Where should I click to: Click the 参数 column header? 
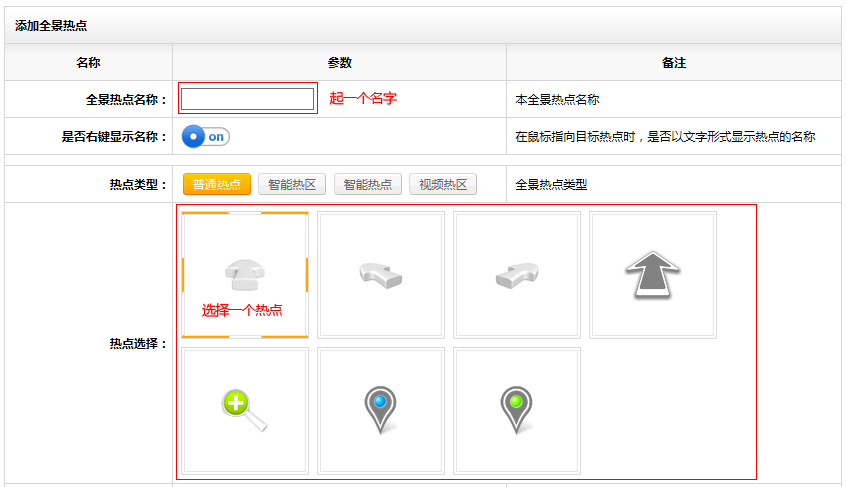point(339,63)
